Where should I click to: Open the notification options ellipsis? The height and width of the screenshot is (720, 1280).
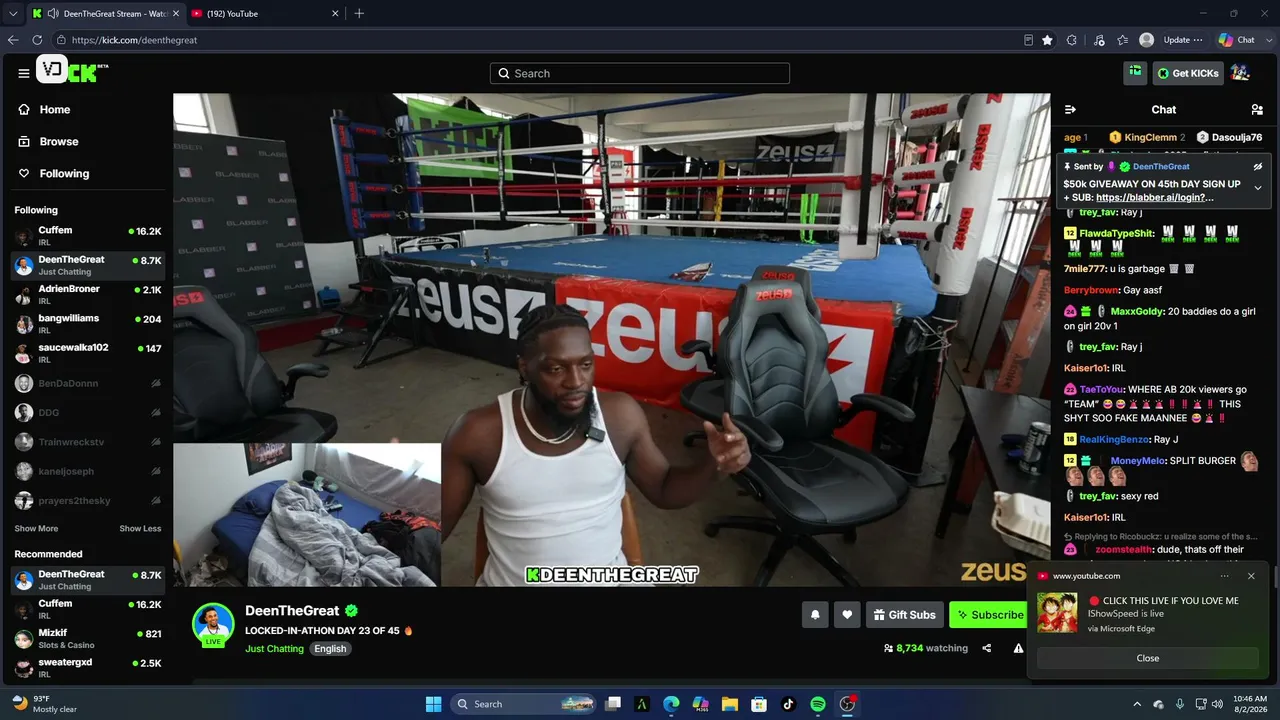tap(1224, 576)
